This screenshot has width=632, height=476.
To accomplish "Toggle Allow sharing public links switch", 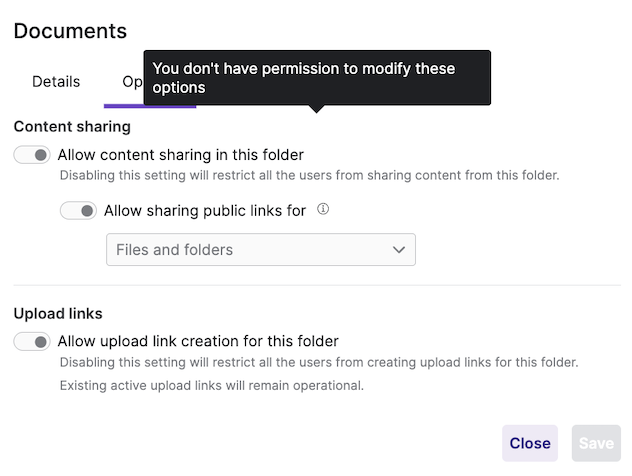I will [x=78, y=211].
